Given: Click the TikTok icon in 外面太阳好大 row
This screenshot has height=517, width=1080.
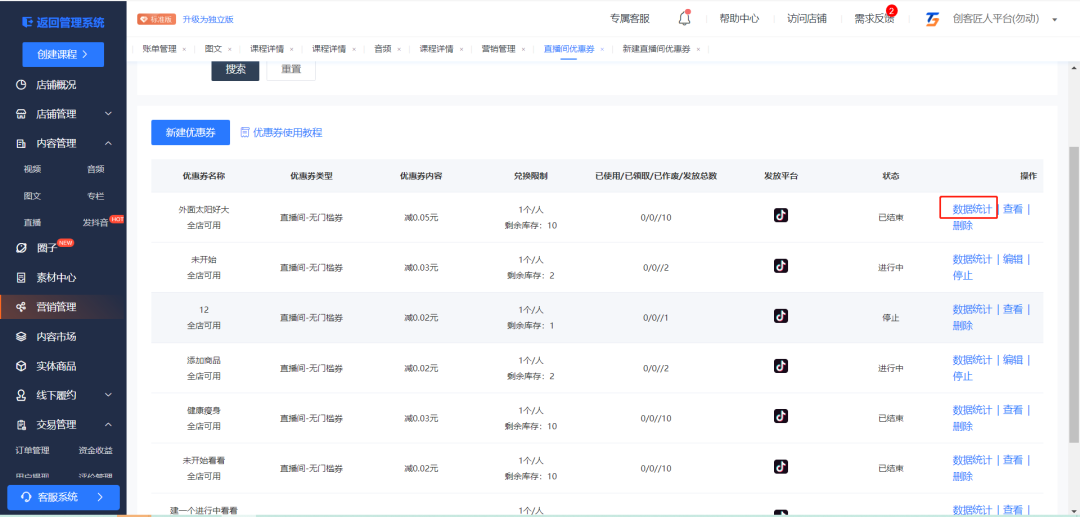Looking at the screenshot, I should coord(780,215).
